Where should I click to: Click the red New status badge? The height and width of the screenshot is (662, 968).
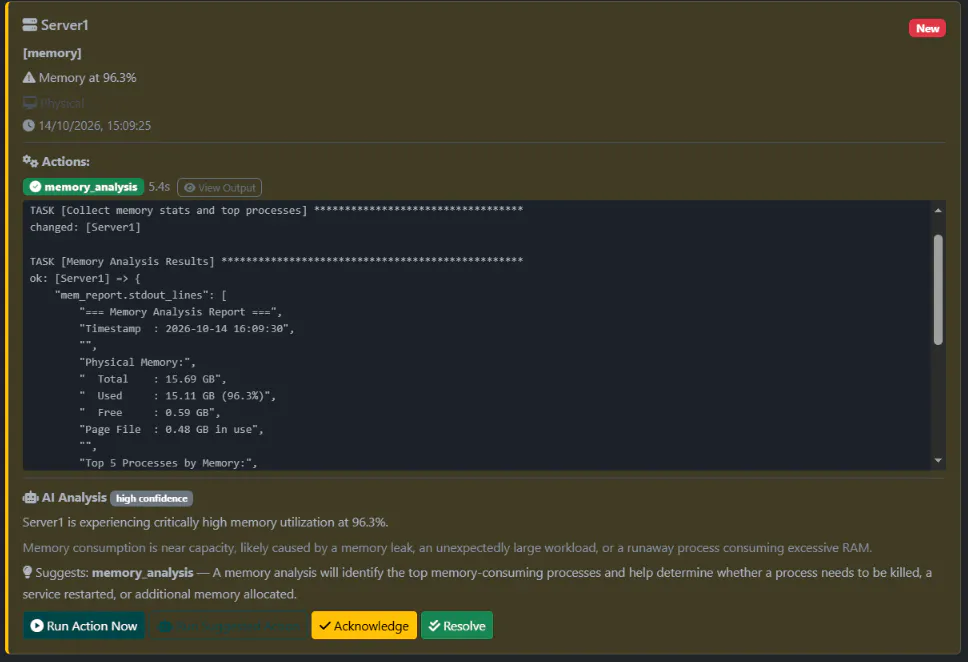927,28
